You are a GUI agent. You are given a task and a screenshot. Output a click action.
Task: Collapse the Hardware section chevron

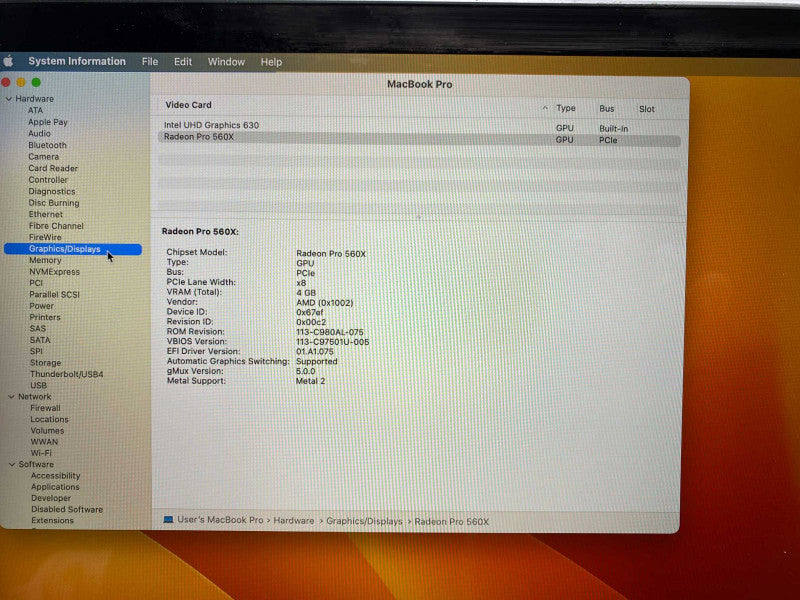pos(9,98)
